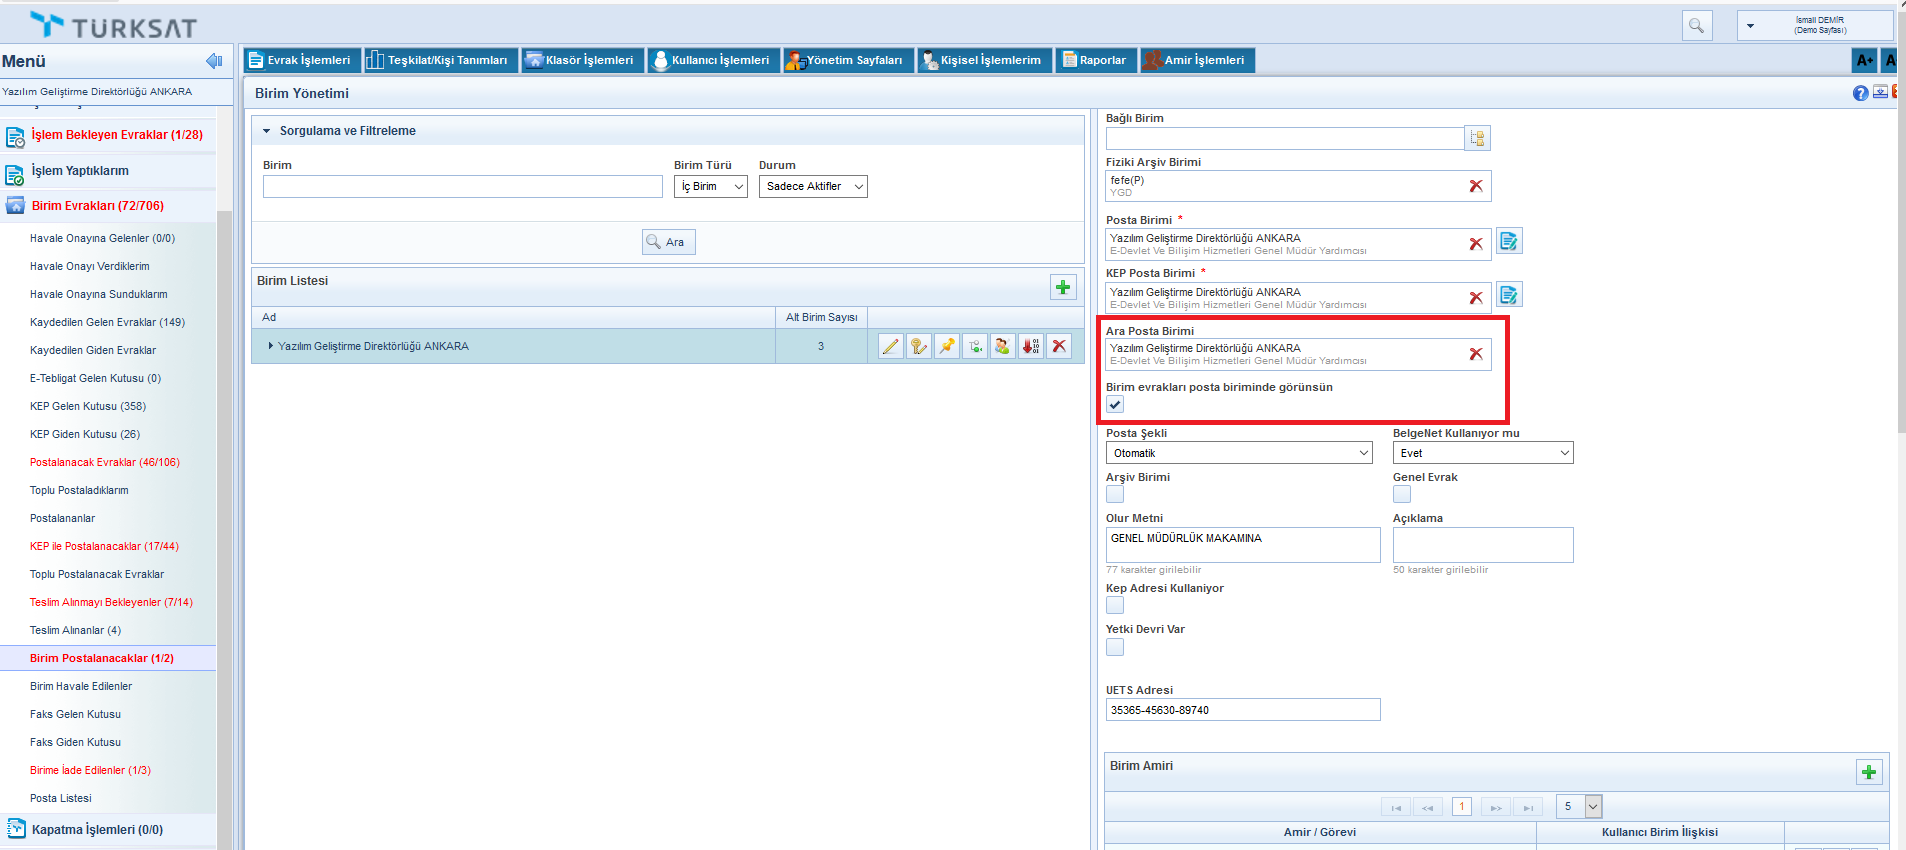
Task: Open the Raporlar menu
Action: tap(1094, 61)
